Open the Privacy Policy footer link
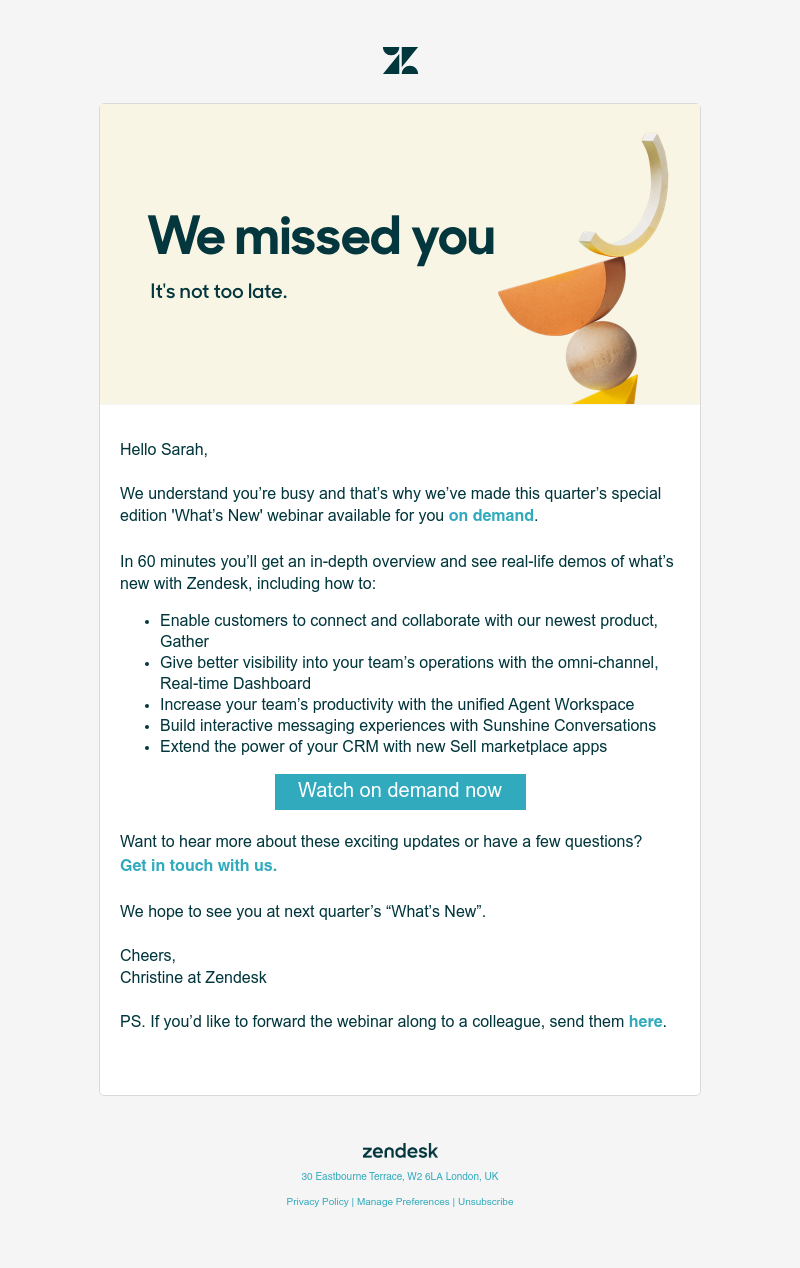Viewport: 800px width, 1268px height. [317, 1202]
